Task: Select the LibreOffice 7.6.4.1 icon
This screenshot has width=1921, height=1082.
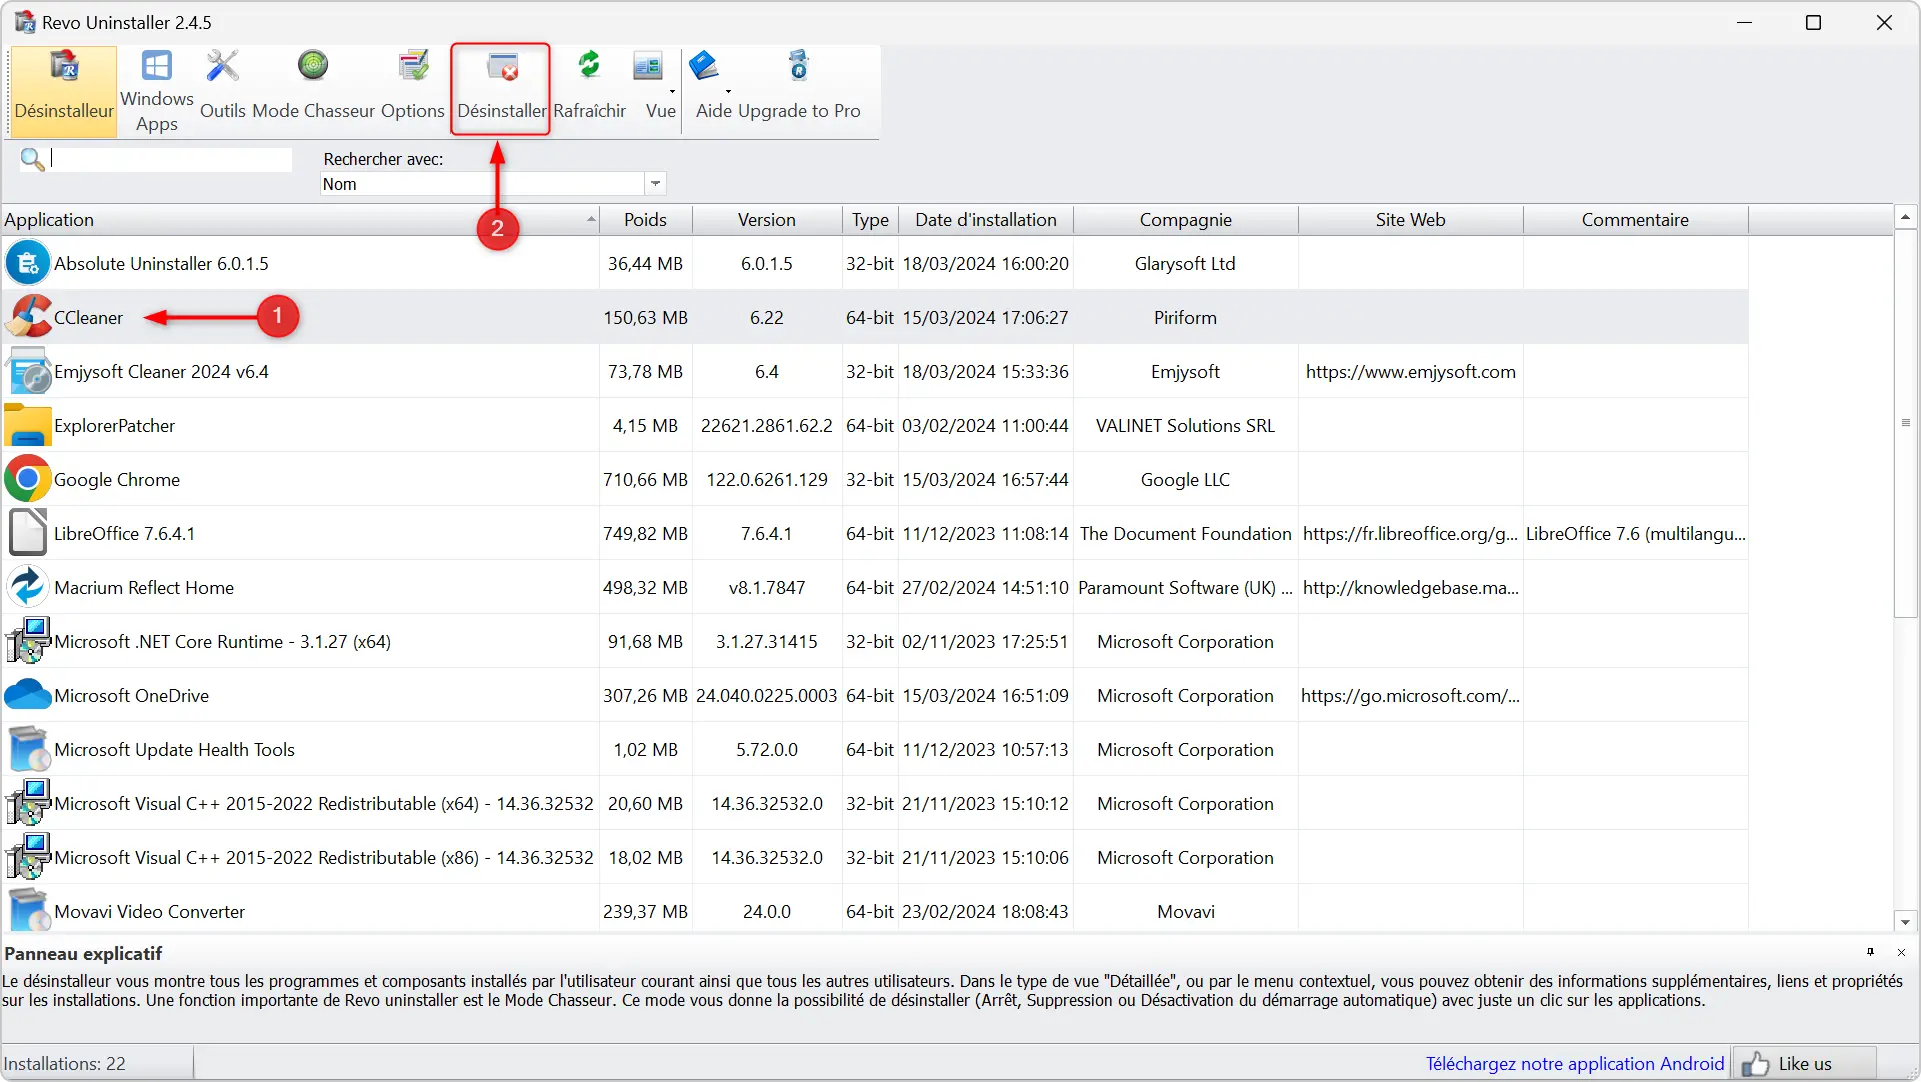Action: (28, 533)
